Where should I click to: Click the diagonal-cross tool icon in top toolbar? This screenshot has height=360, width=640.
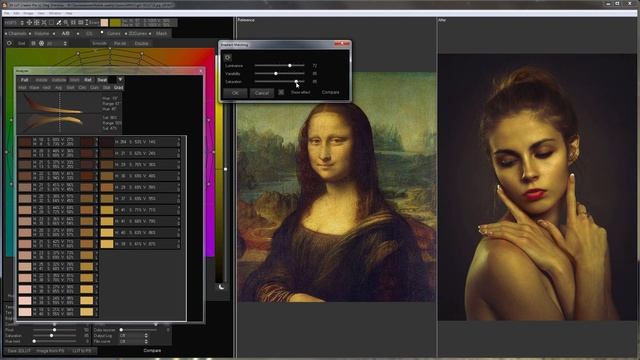(x=44, y=22)
